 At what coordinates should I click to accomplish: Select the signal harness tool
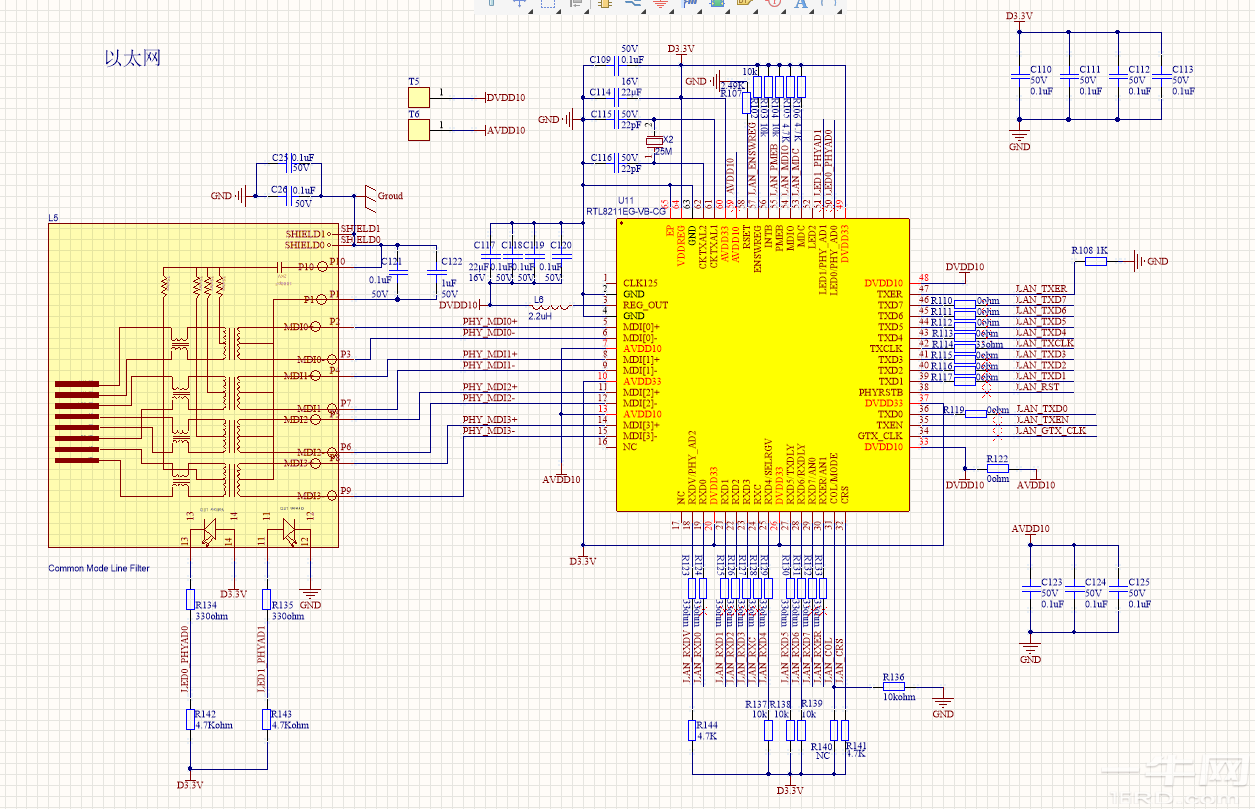(x=688, y=3)
